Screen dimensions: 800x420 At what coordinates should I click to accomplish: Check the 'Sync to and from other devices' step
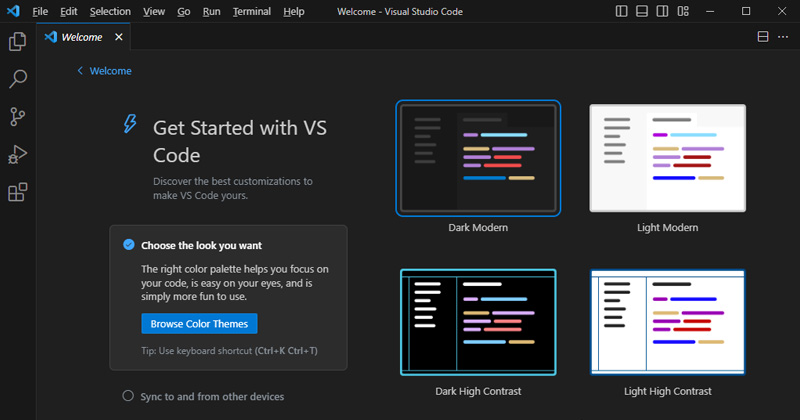tap(128, 396)
